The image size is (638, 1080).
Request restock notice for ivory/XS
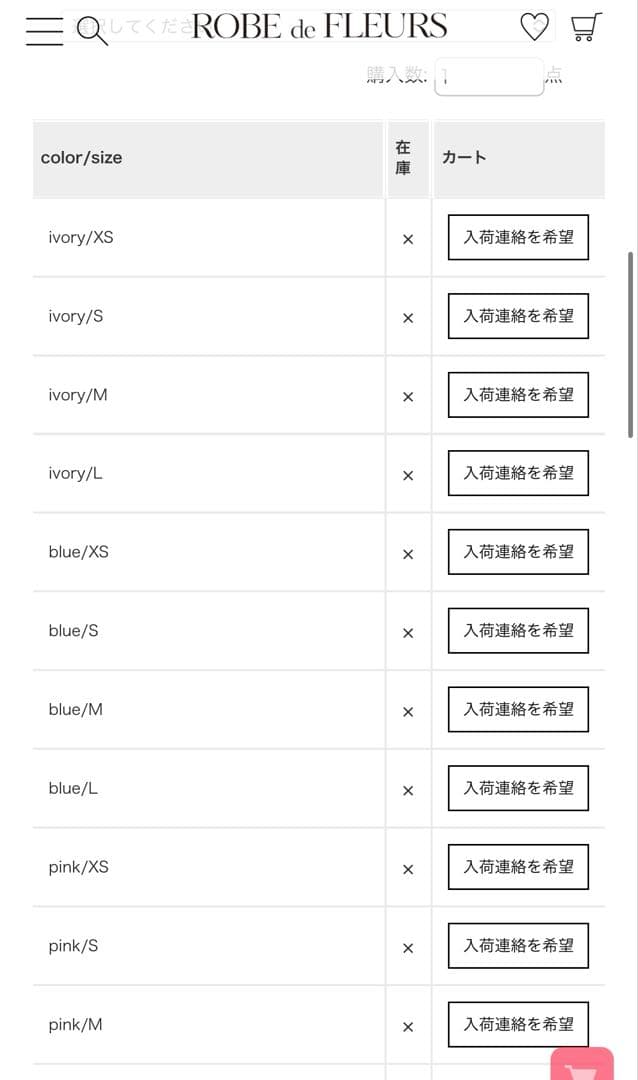(x=518, y=237)
